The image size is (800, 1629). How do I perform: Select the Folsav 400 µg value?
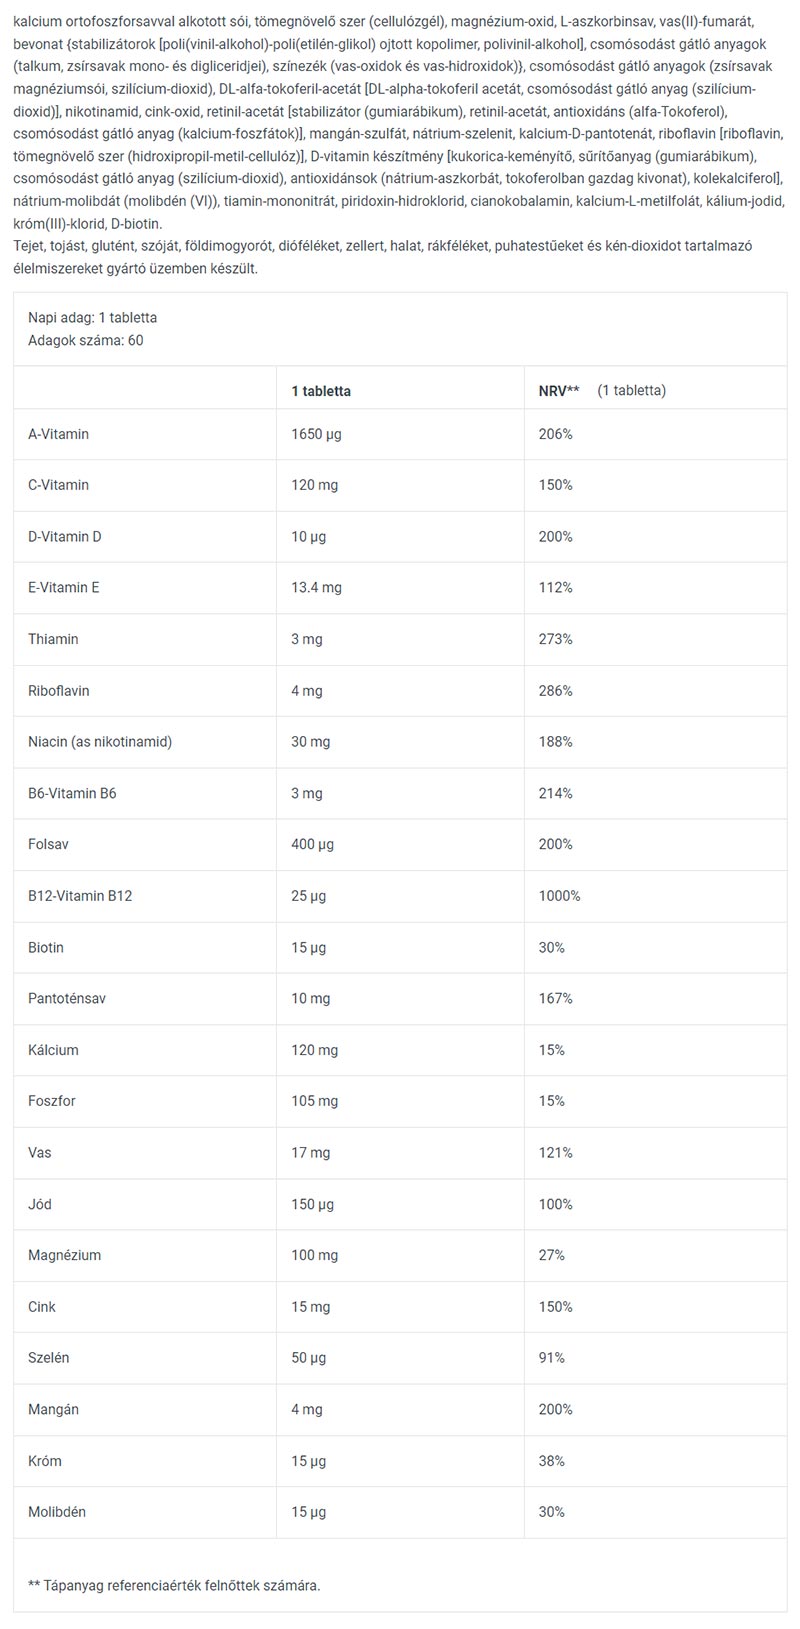[x=314, y=845]
